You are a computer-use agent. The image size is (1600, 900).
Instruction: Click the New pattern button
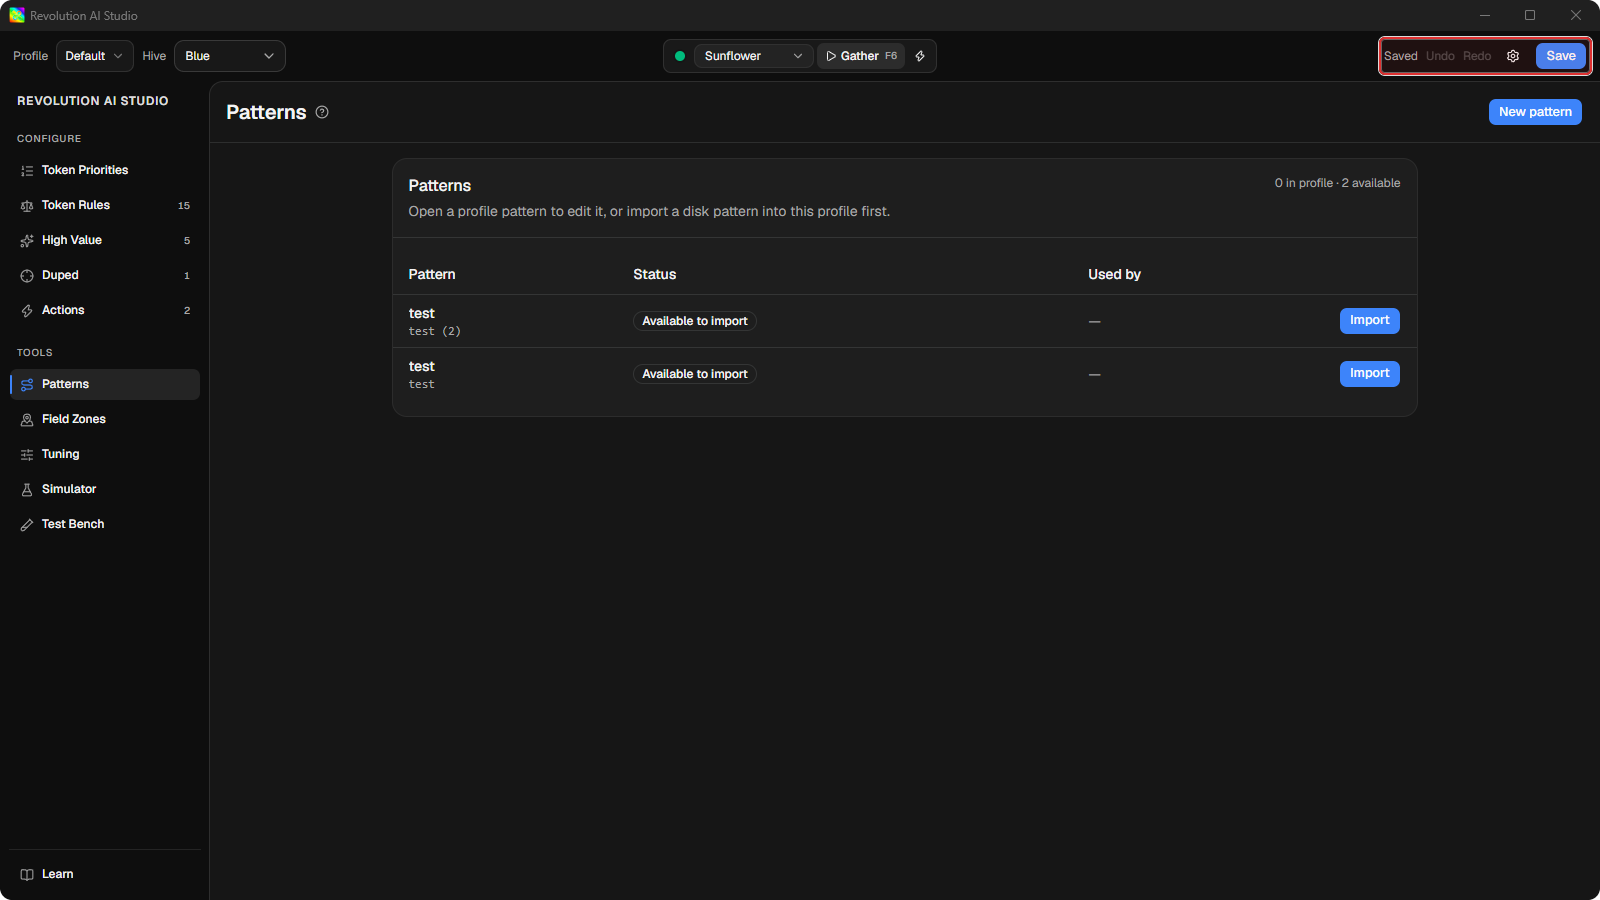pyautogui.click(x=1535, y=112)
